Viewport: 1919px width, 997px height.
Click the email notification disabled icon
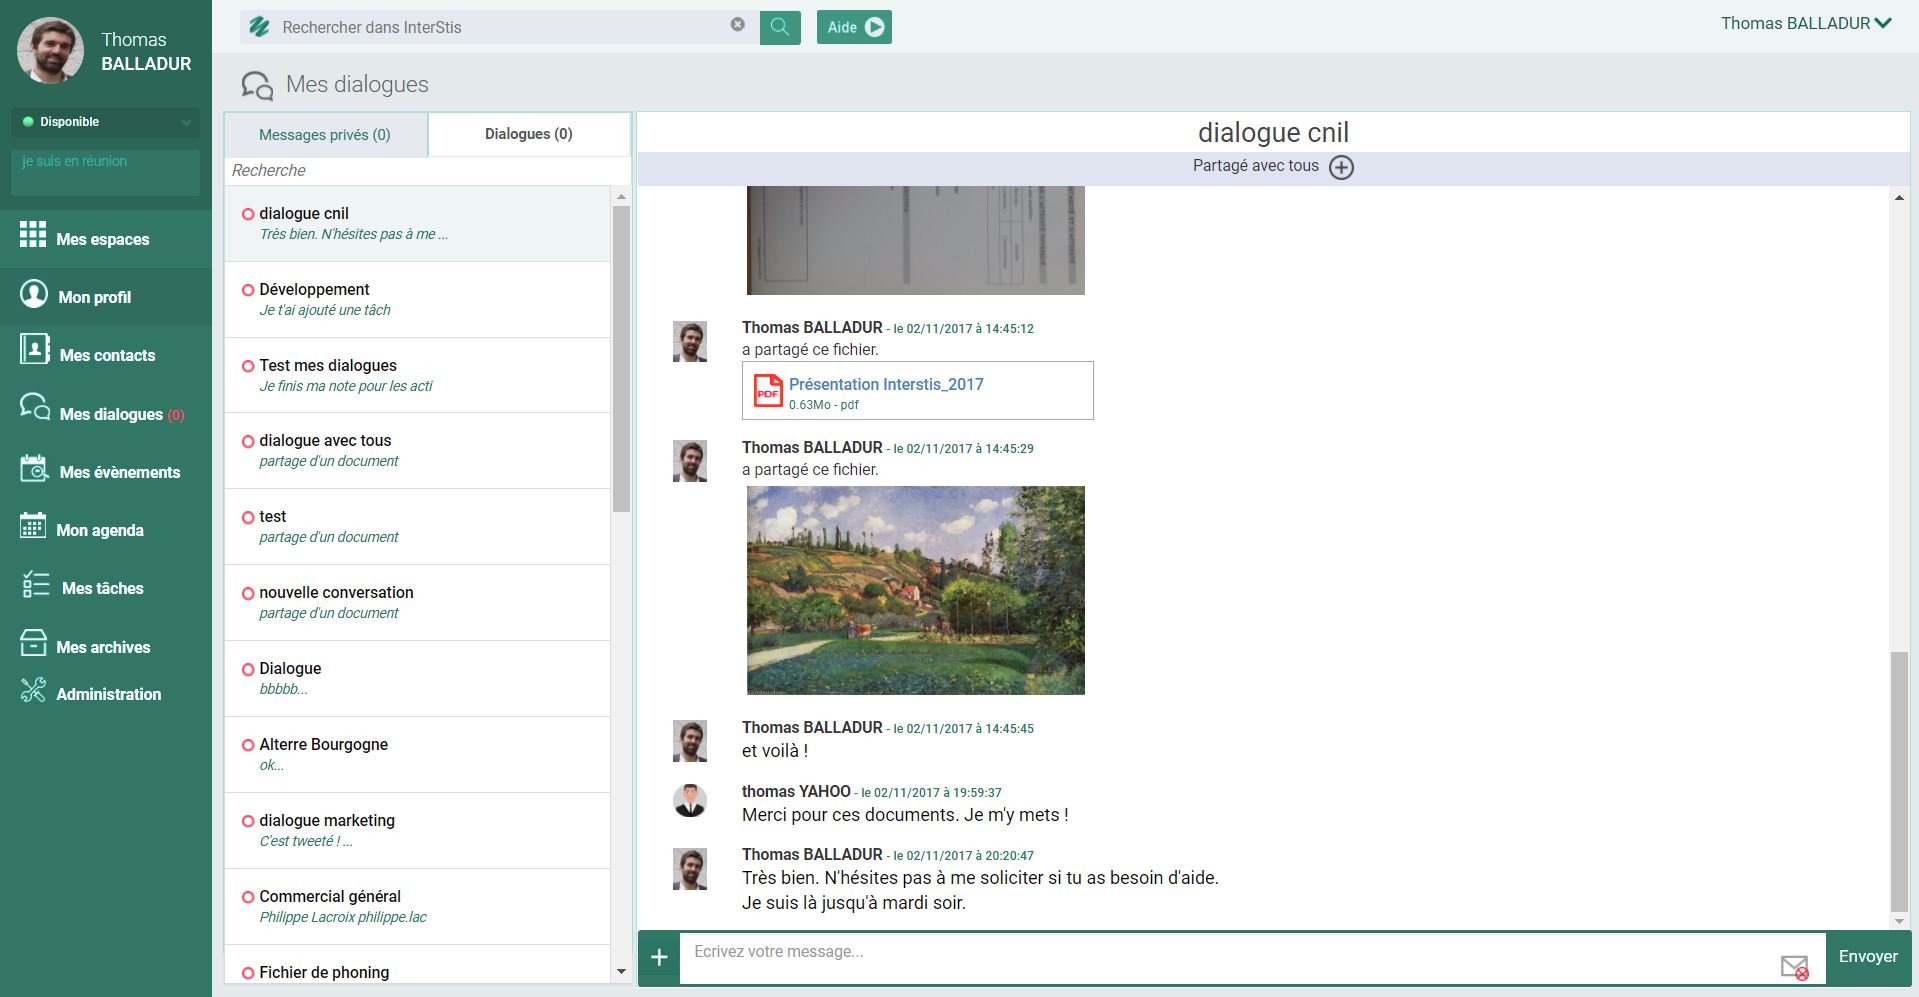click(1794, 967)
